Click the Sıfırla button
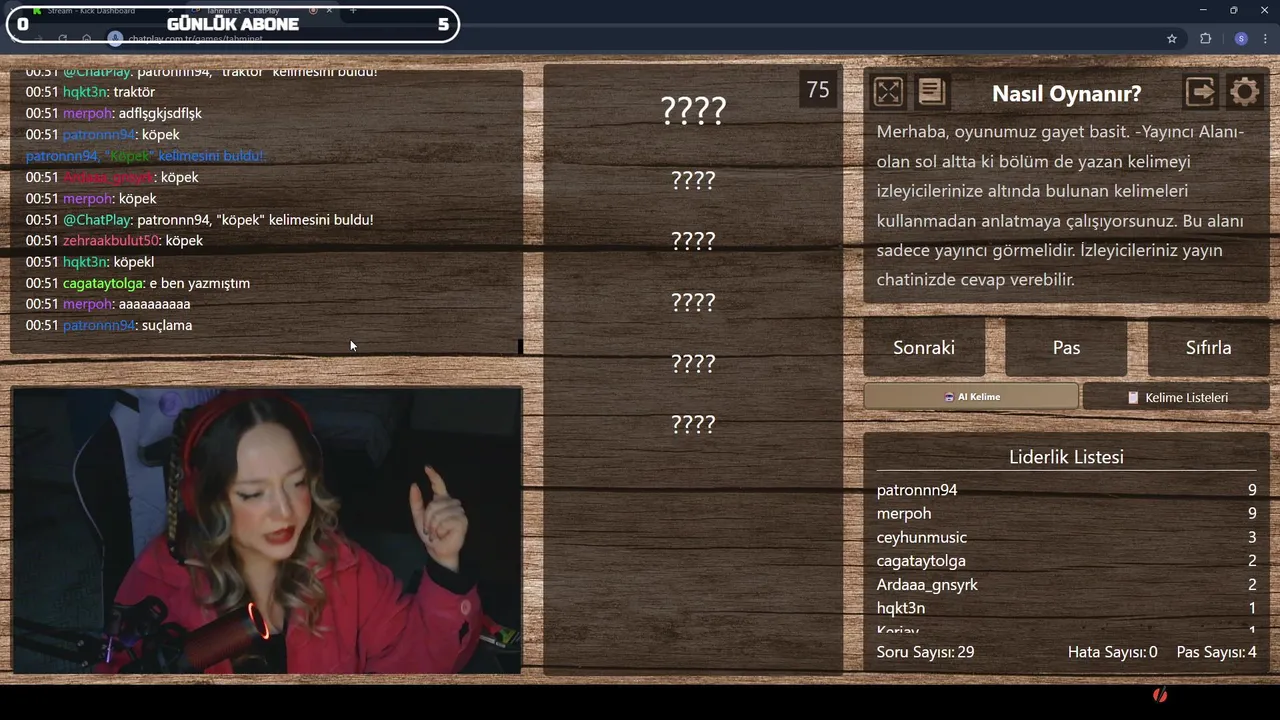Viewport: 1280px width, 720px height. pyautogui.click(x=1208, y=347)
